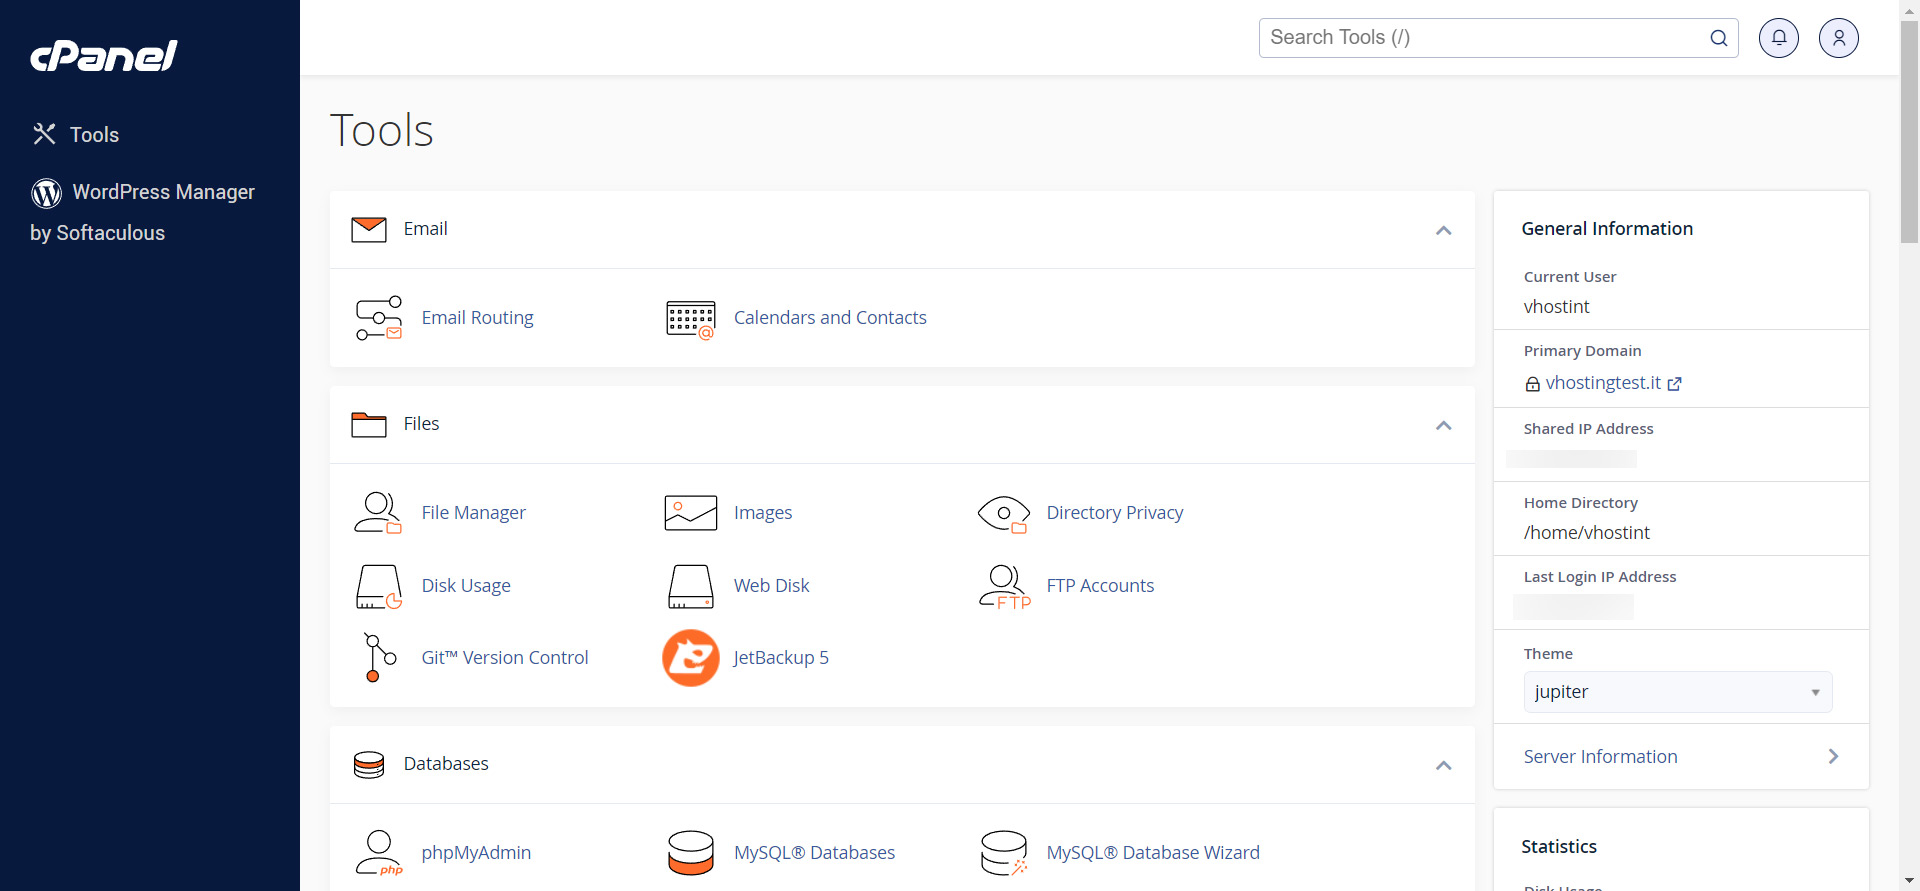Image resolution: width=1920 pixels, height=891 pixels.
Task: Click the Server Information chevron arrow
Action: [1833, 757]
